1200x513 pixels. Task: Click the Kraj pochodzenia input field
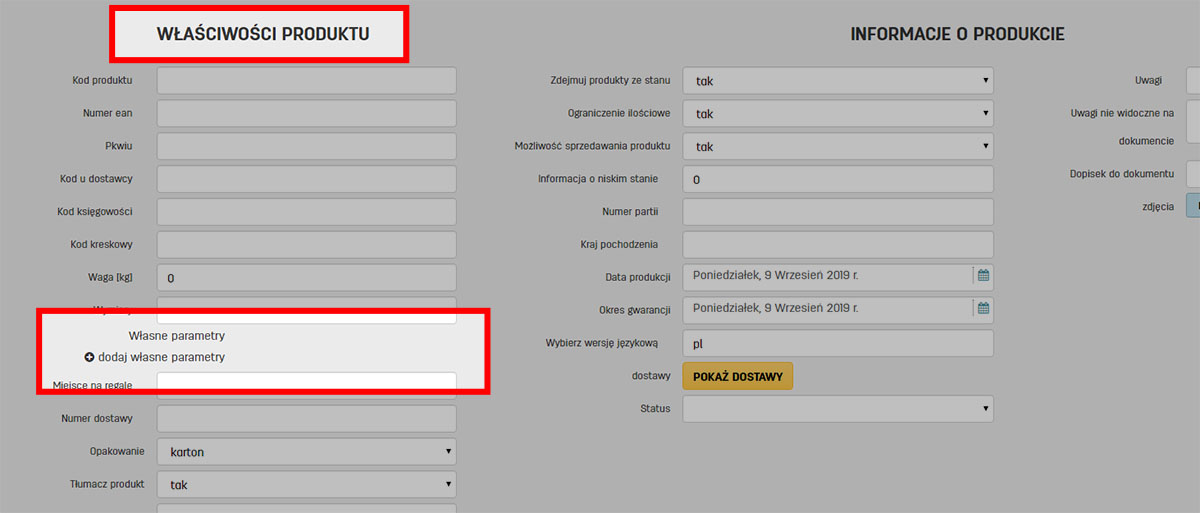[x=838, y=245]
